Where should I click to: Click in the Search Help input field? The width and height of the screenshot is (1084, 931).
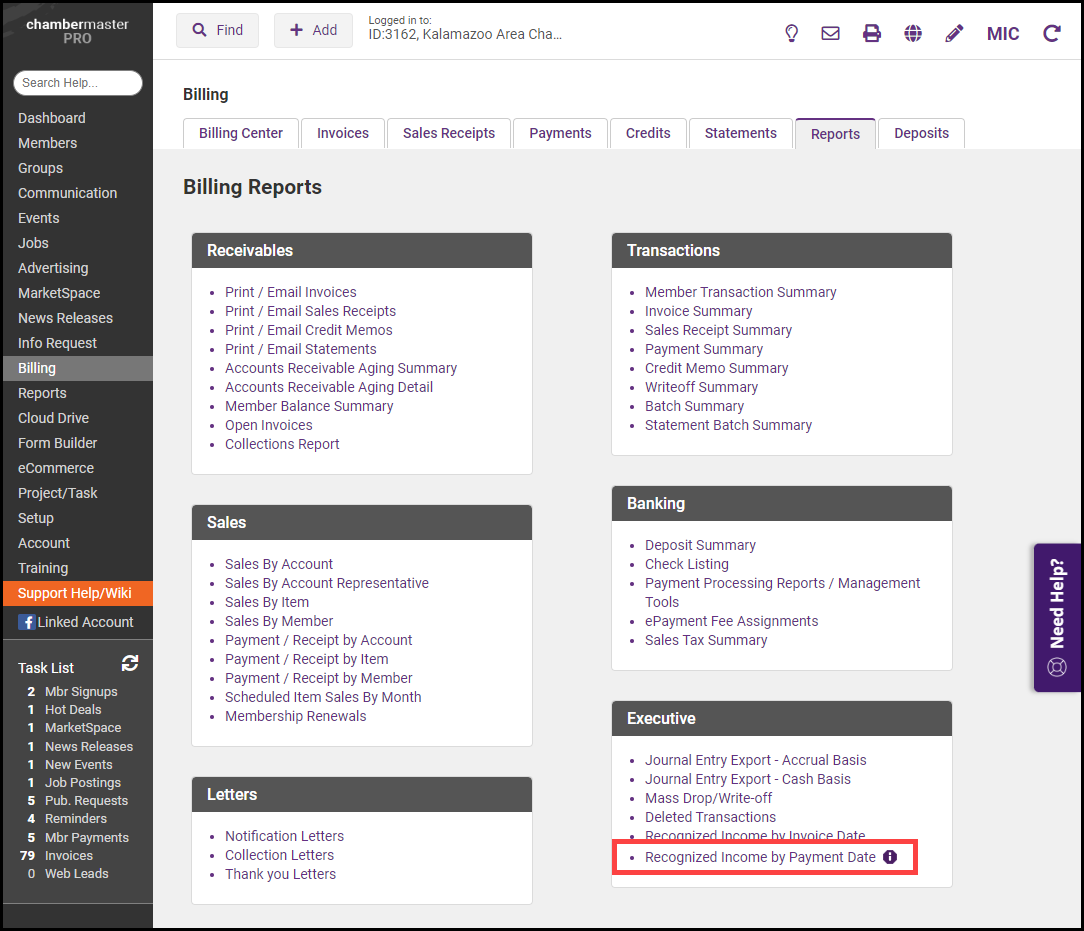click(78, 83)
